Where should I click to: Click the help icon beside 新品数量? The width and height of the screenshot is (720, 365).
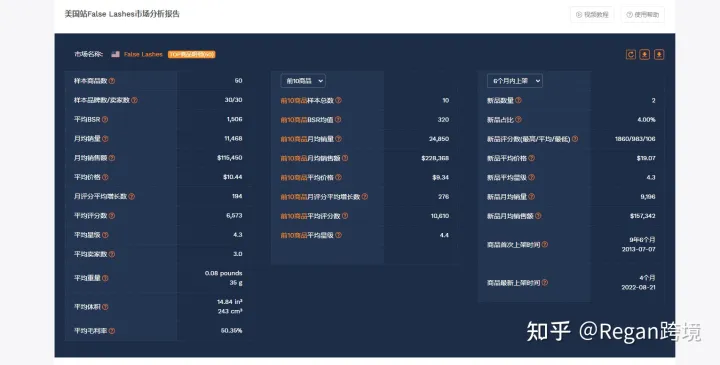click(518, 100)
